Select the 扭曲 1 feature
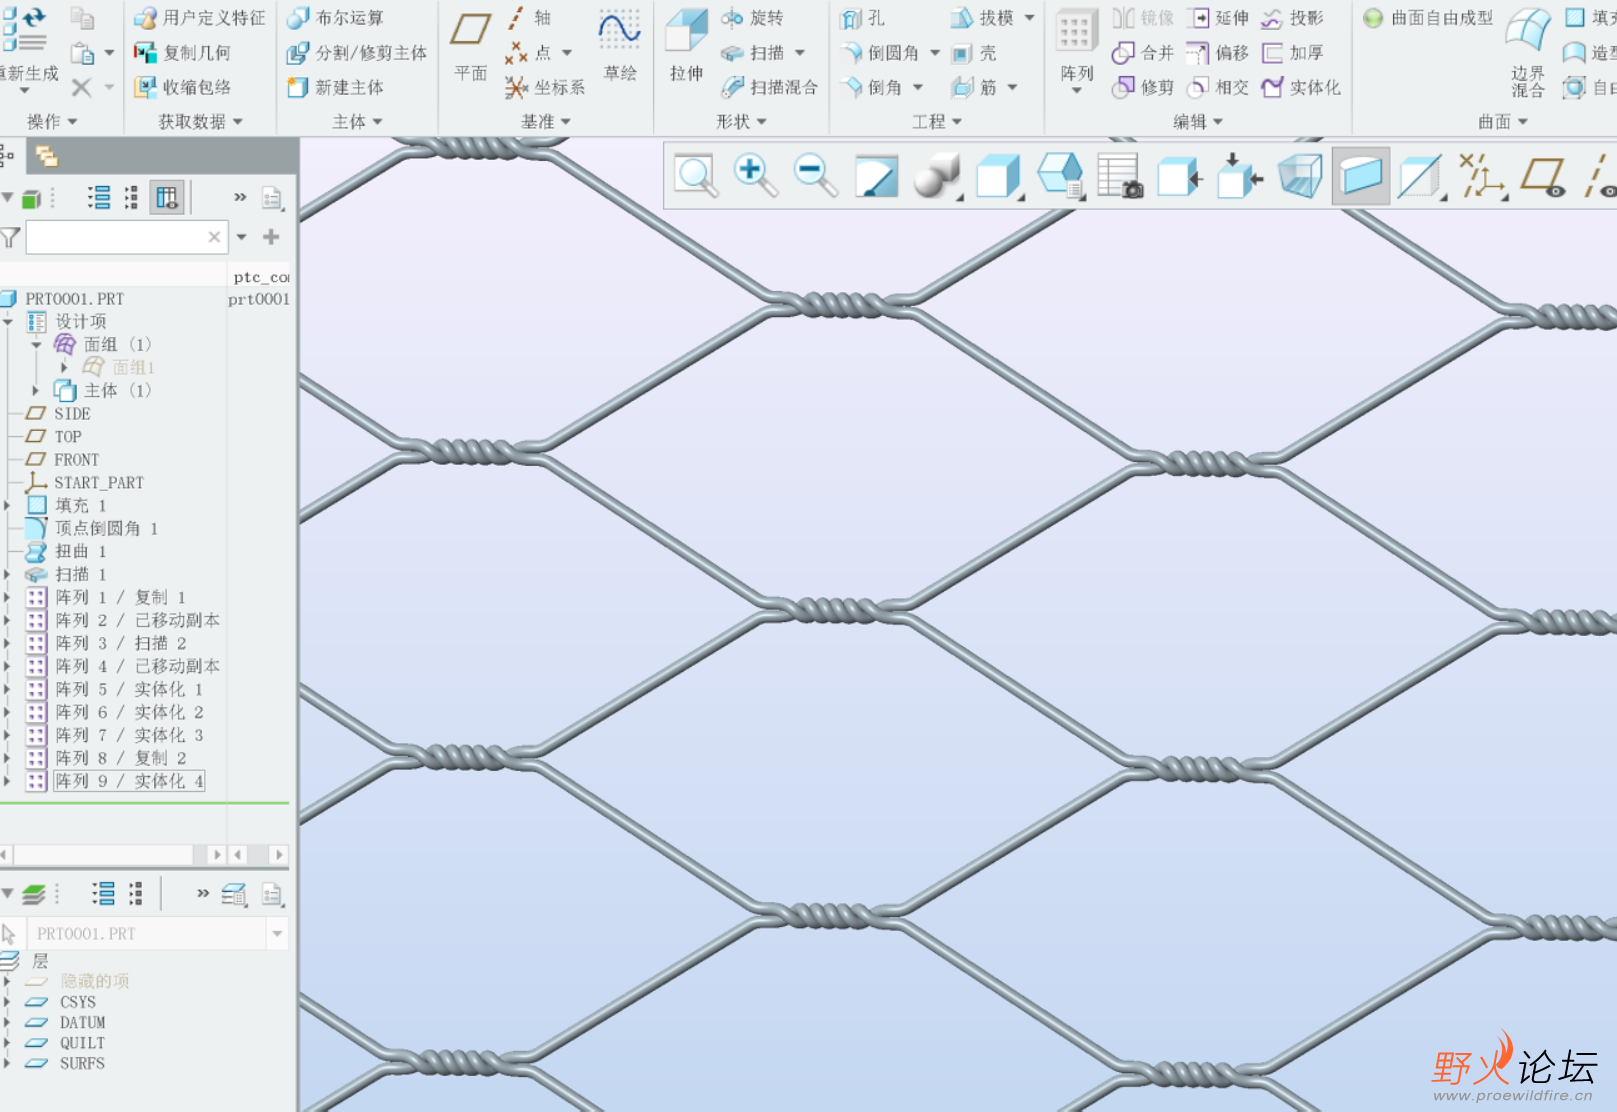Image resolution: width=1617 pixels, height=1112 pixels. pyautogui.click(x=66, y=551)
